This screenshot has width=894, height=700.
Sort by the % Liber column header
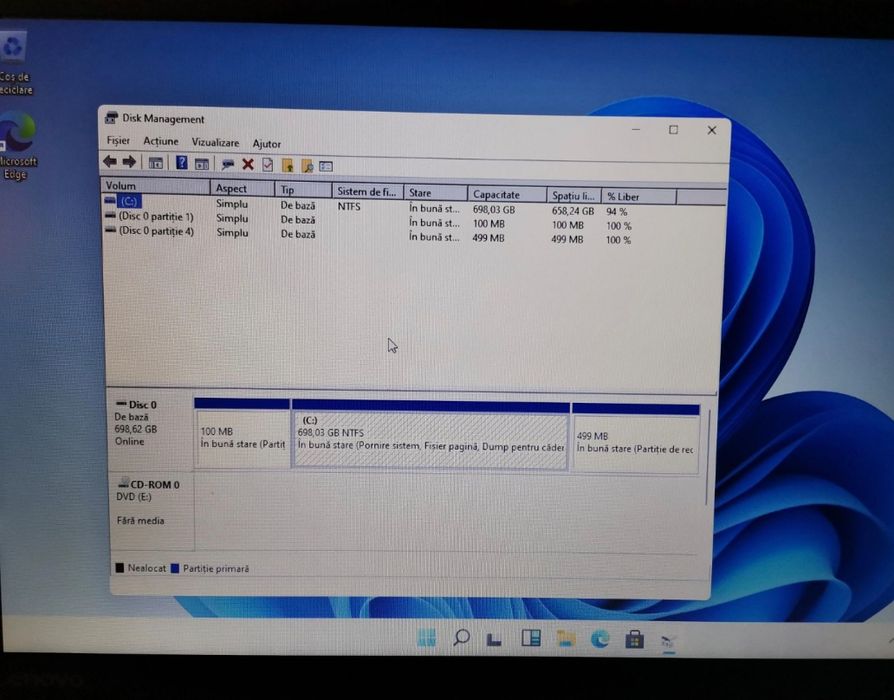[x=639, y=197]
